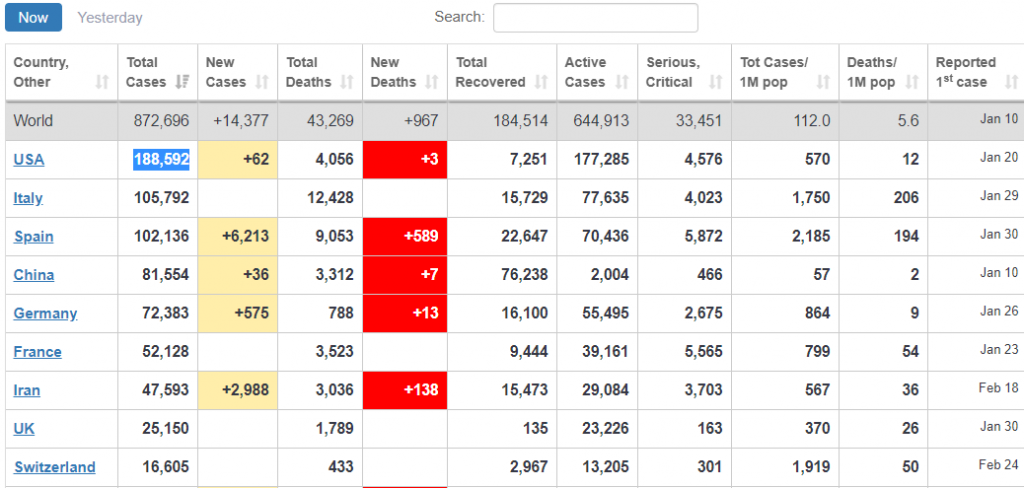Image resolution: width=1024 pixels, height=488 pixels.
Task: Sort Tot Cases/1M pop via arrows icon
Action: click(x=823, y=82)
